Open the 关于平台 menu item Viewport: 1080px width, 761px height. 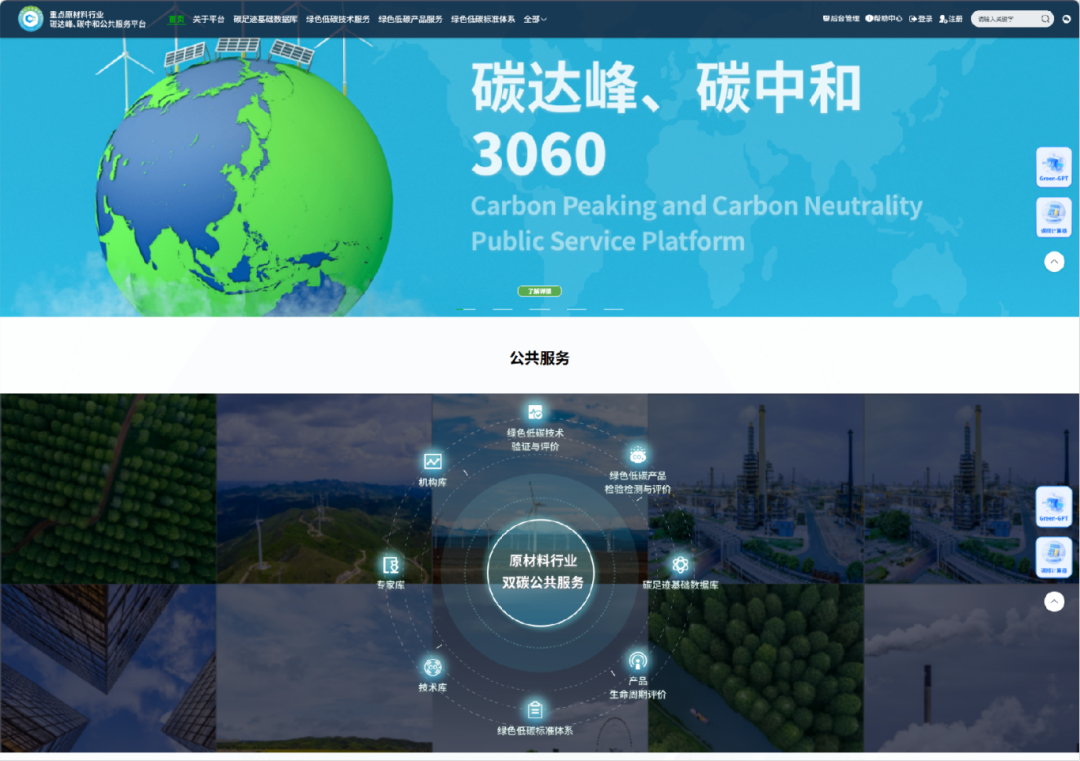[208, 19]
